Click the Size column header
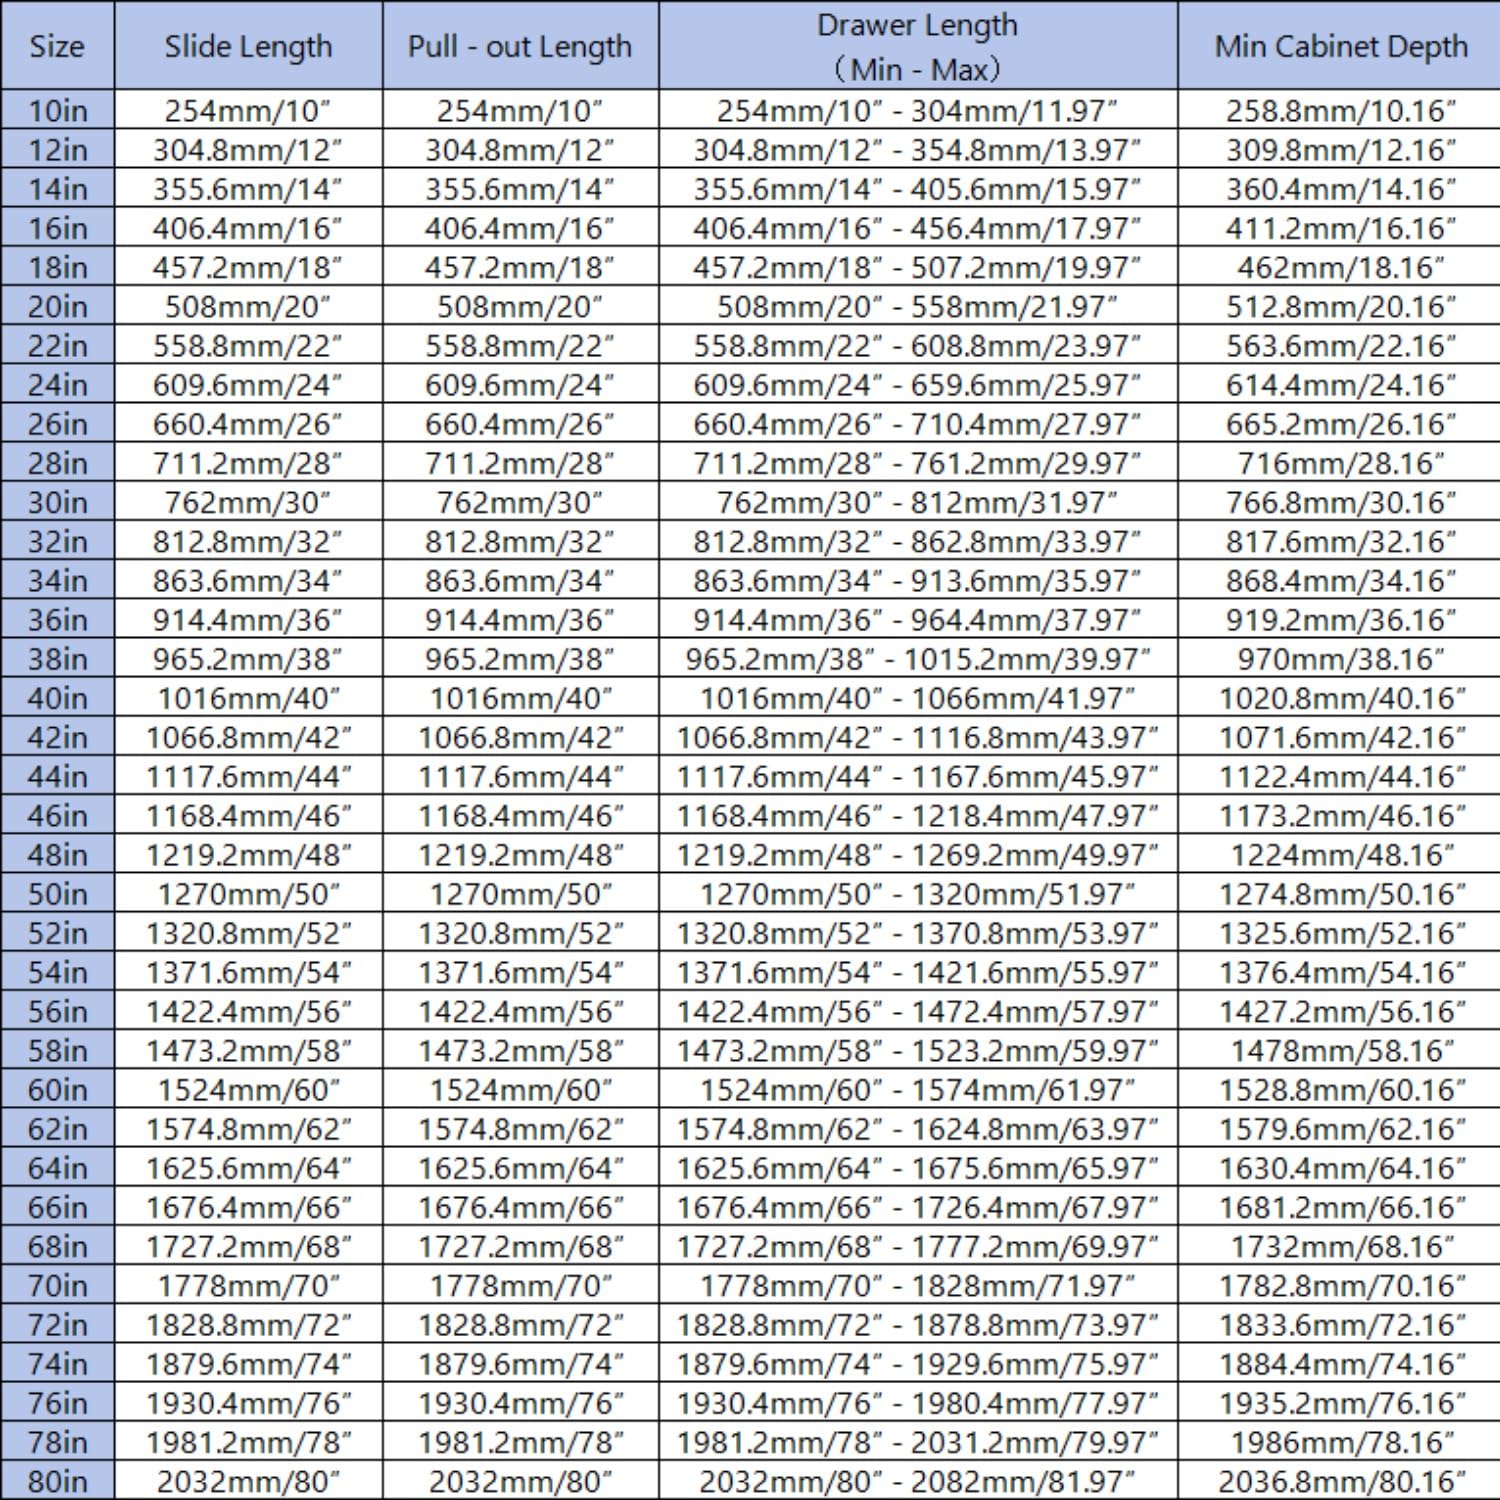Screen dimensions: 1500x1500 57,46
